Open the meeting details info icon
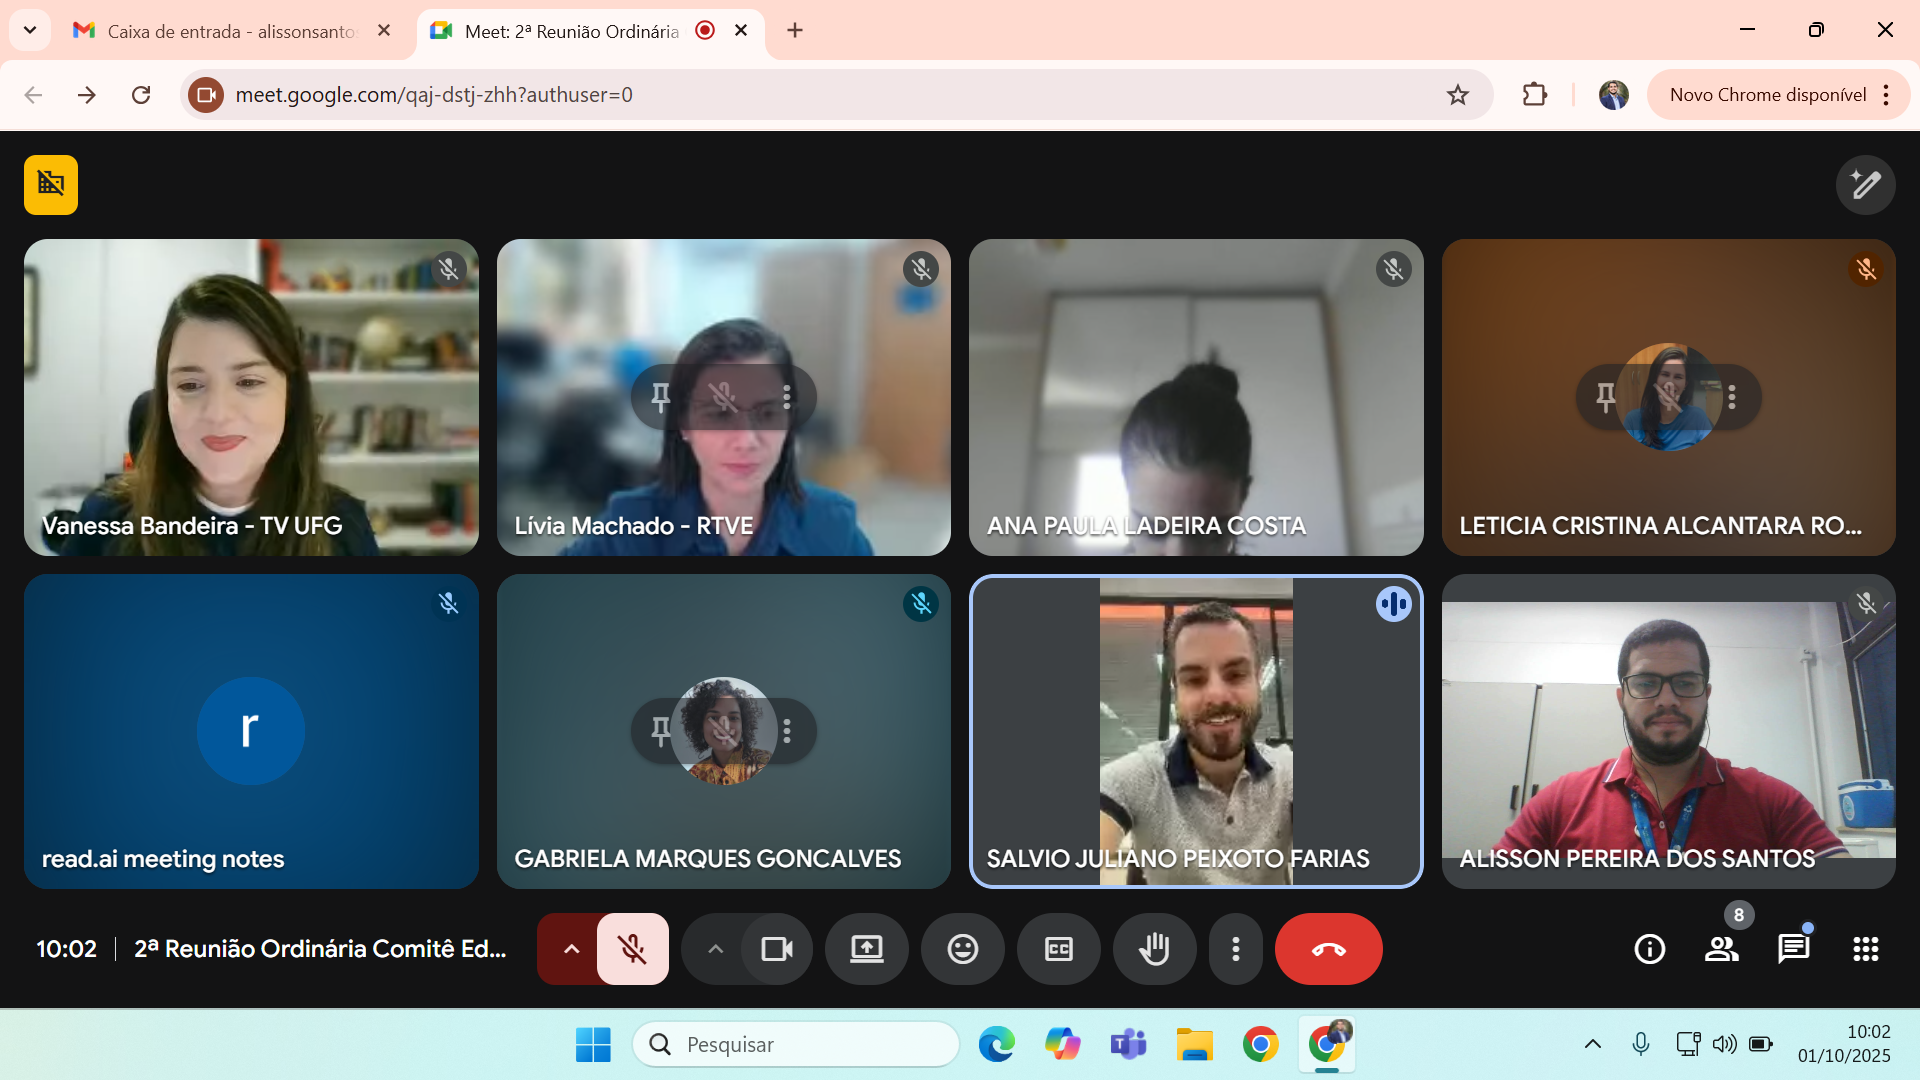 click(x=1649, y=949)
